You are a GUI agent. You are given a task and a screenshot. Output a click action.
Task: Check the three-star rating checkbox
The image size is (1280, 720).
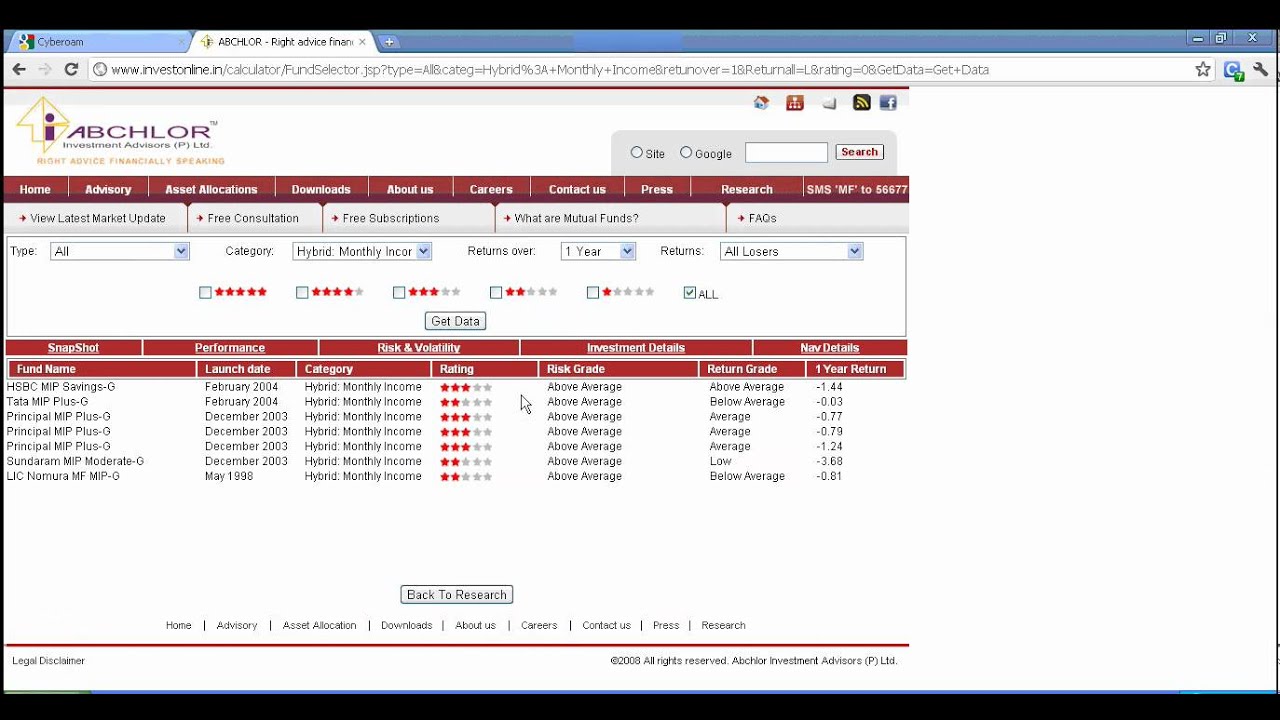(x=399, y=293)
